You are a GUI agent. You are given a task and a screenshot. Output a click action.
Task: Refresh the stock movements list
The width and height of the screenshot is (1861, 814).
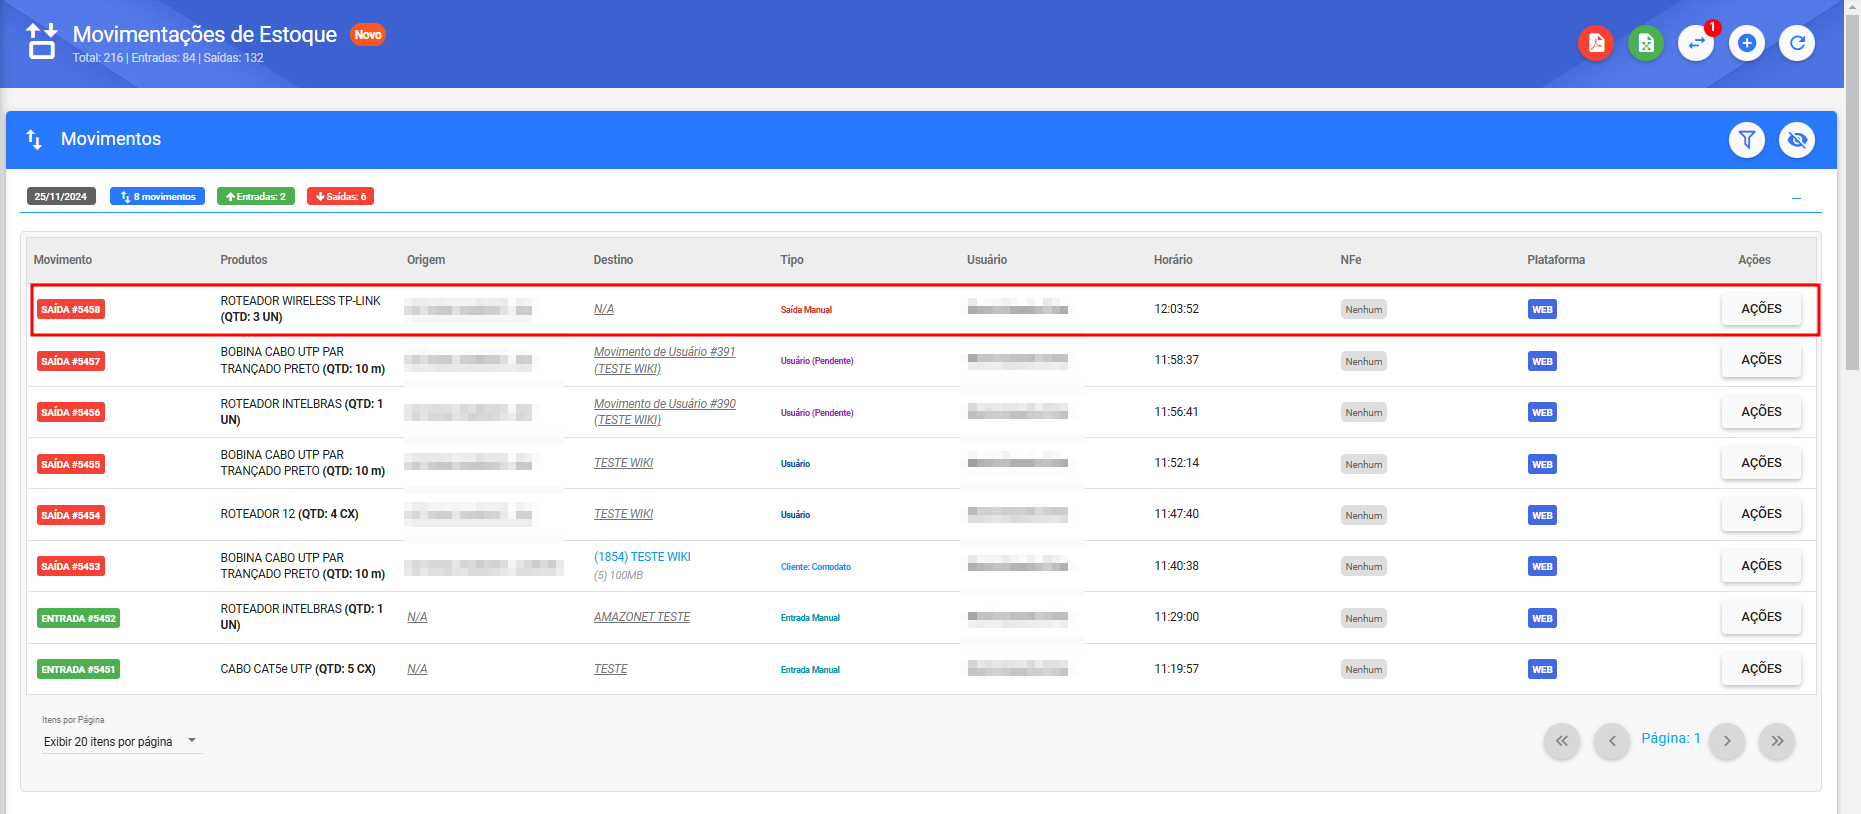pyautogui.click(x=1797, y=43)
